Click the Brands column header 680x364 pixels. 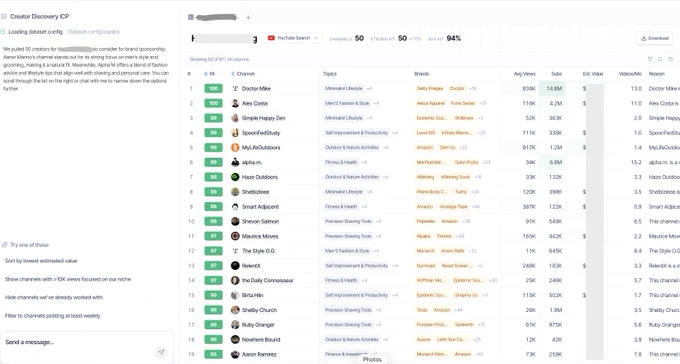pos(422,74)
